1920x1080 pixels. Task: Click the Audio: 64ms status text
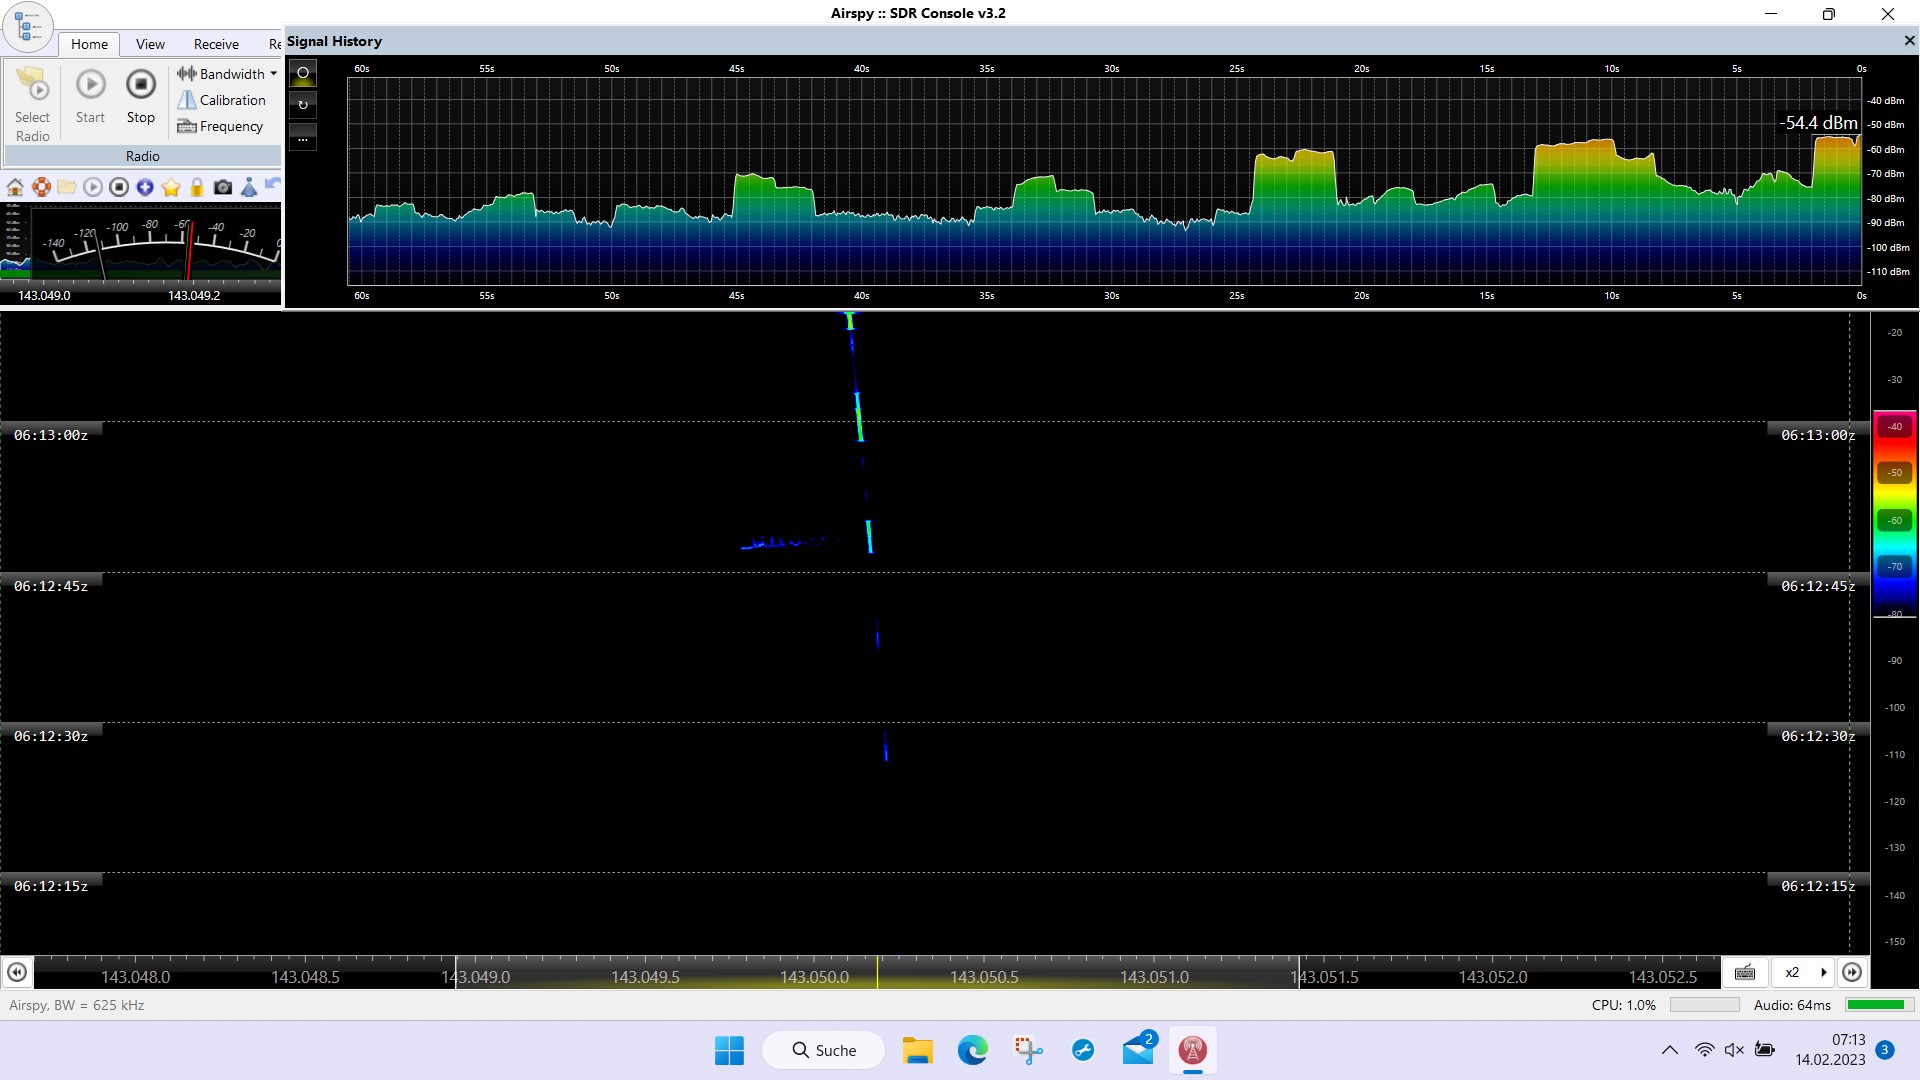[x=1792, y=1005]
